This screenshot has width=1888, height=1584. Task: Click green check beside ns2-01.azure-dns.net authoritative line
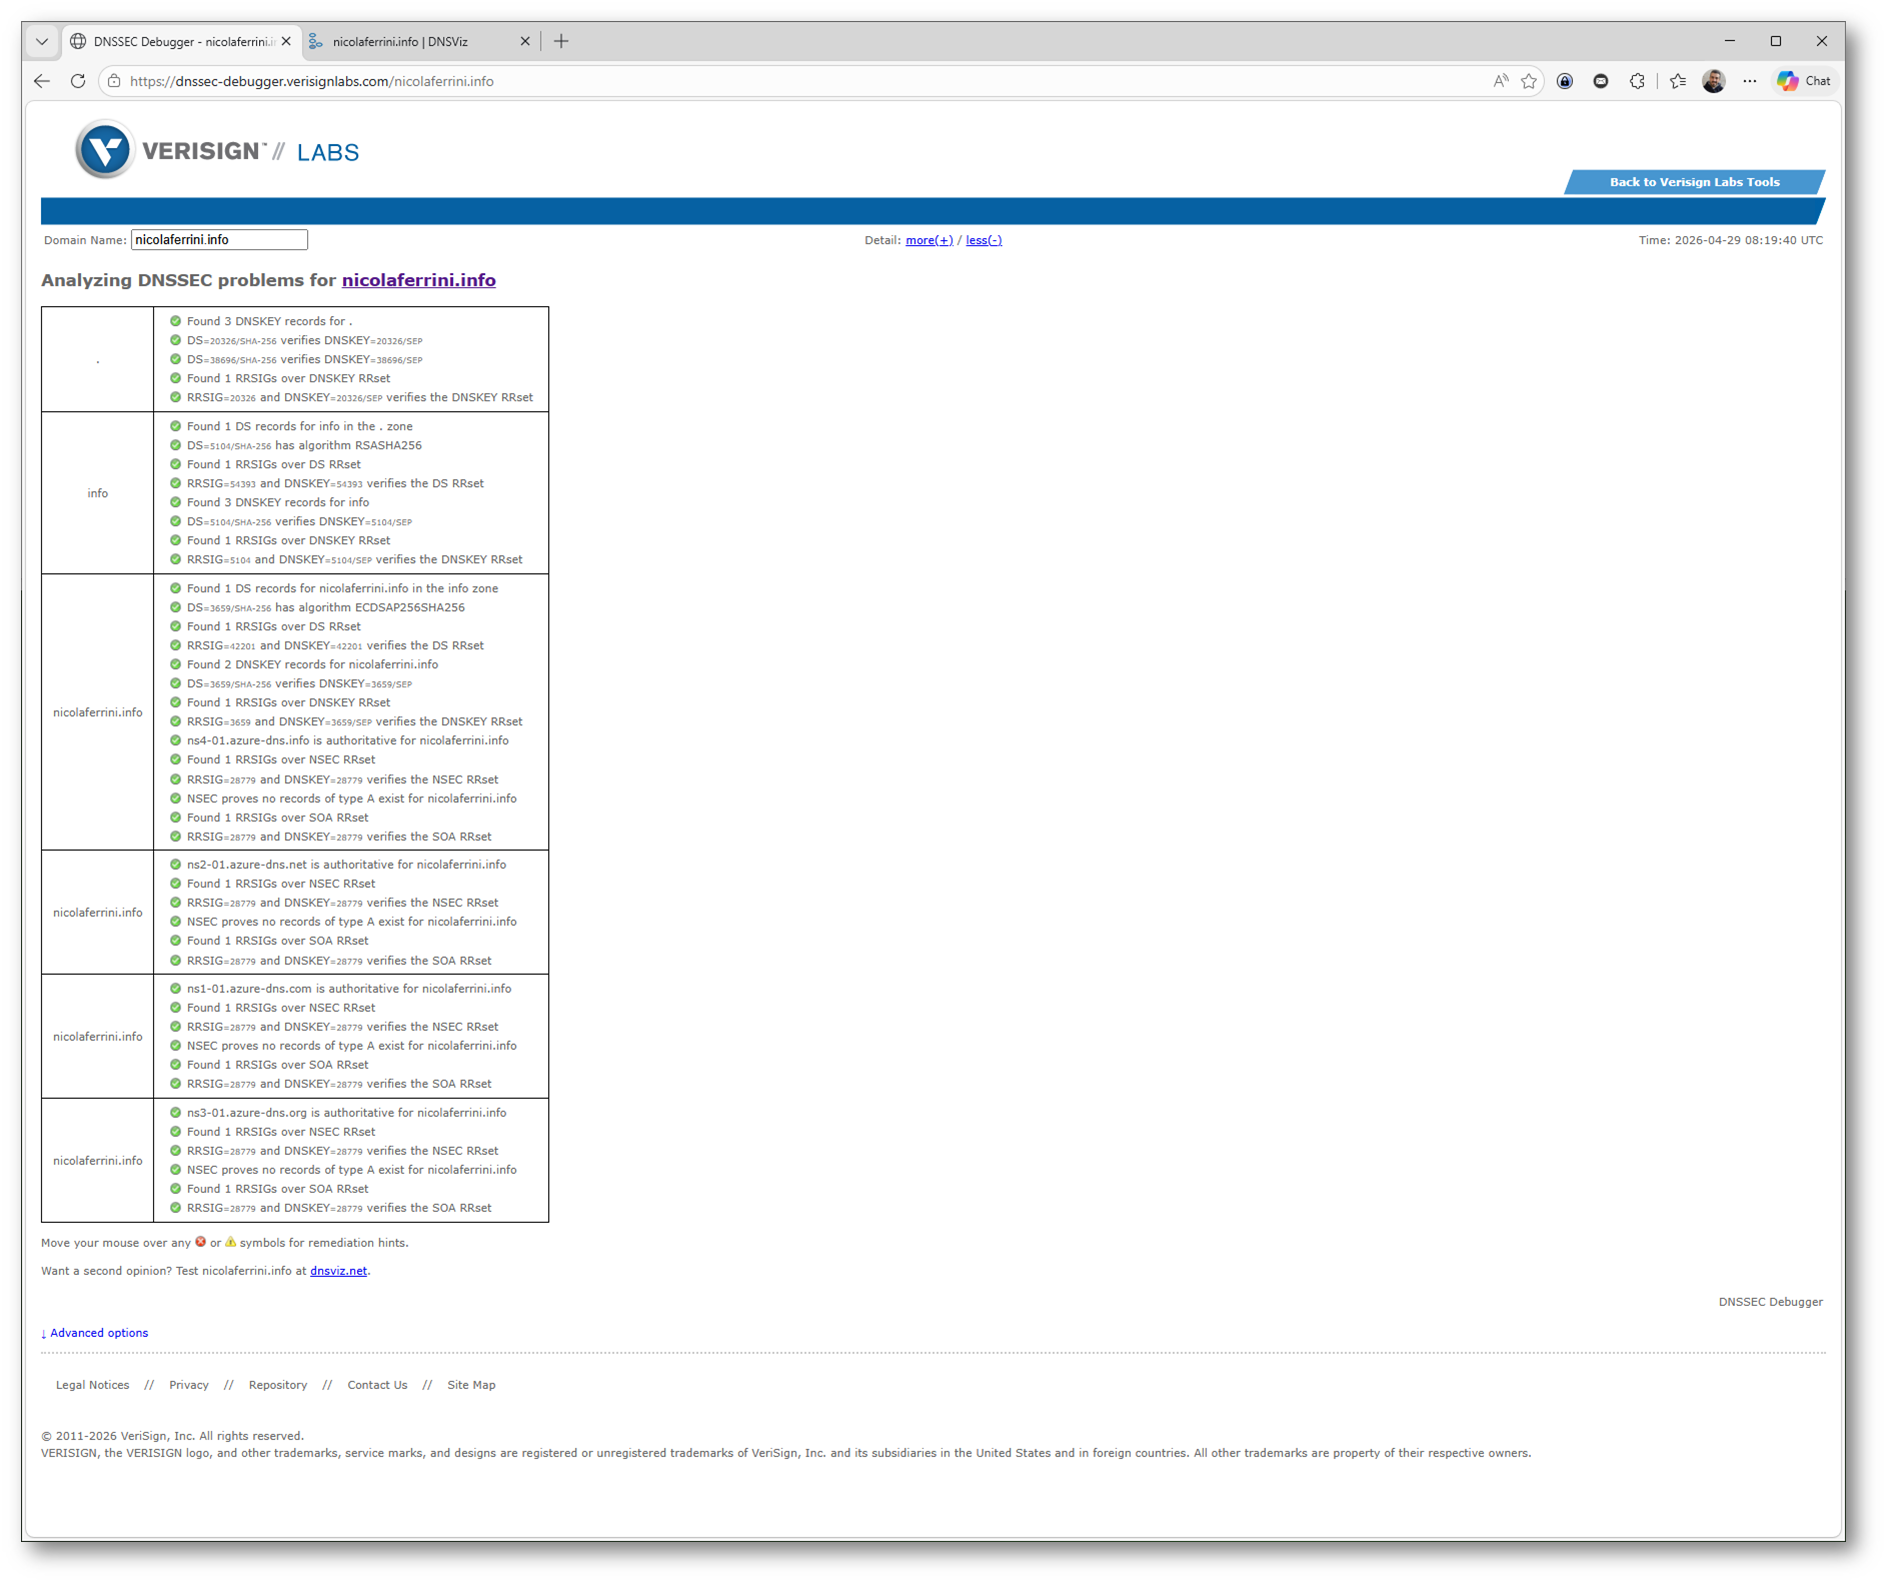coord(175,864)
